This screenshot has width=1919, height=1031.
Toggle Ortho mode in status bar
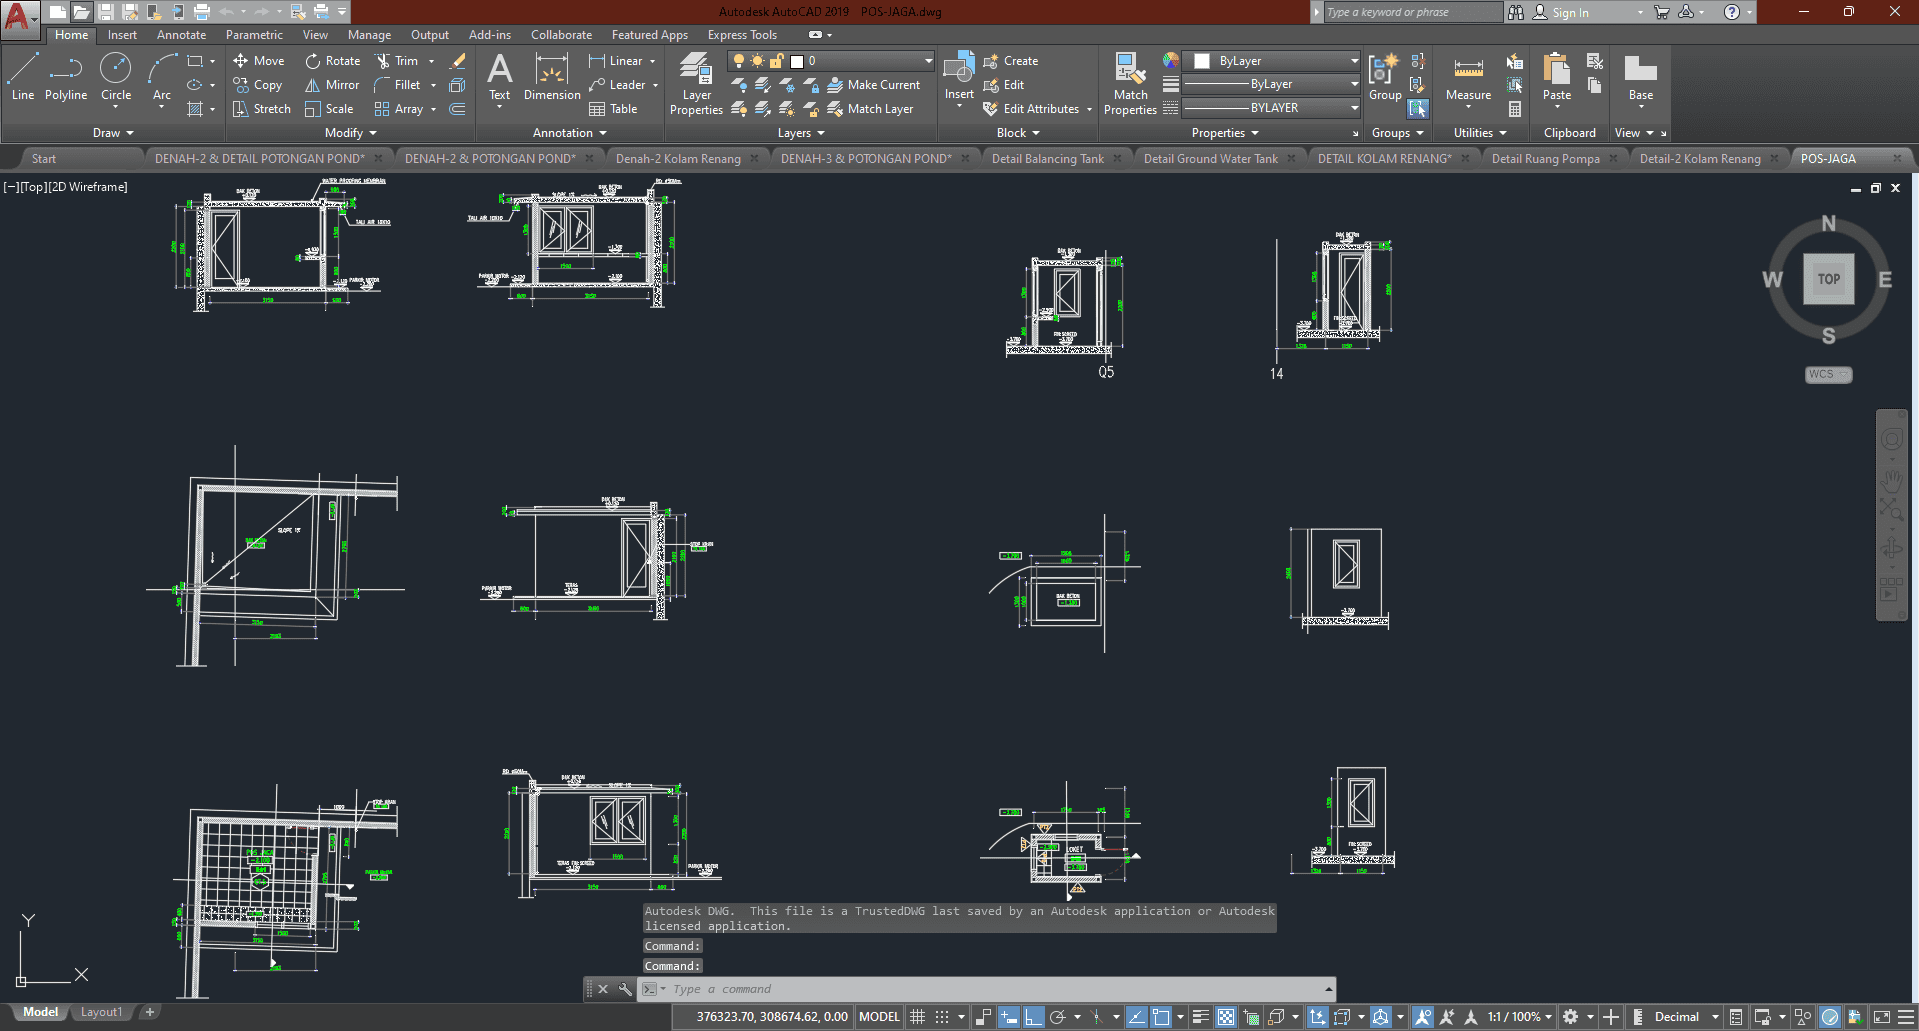tap(1033, 1017)
